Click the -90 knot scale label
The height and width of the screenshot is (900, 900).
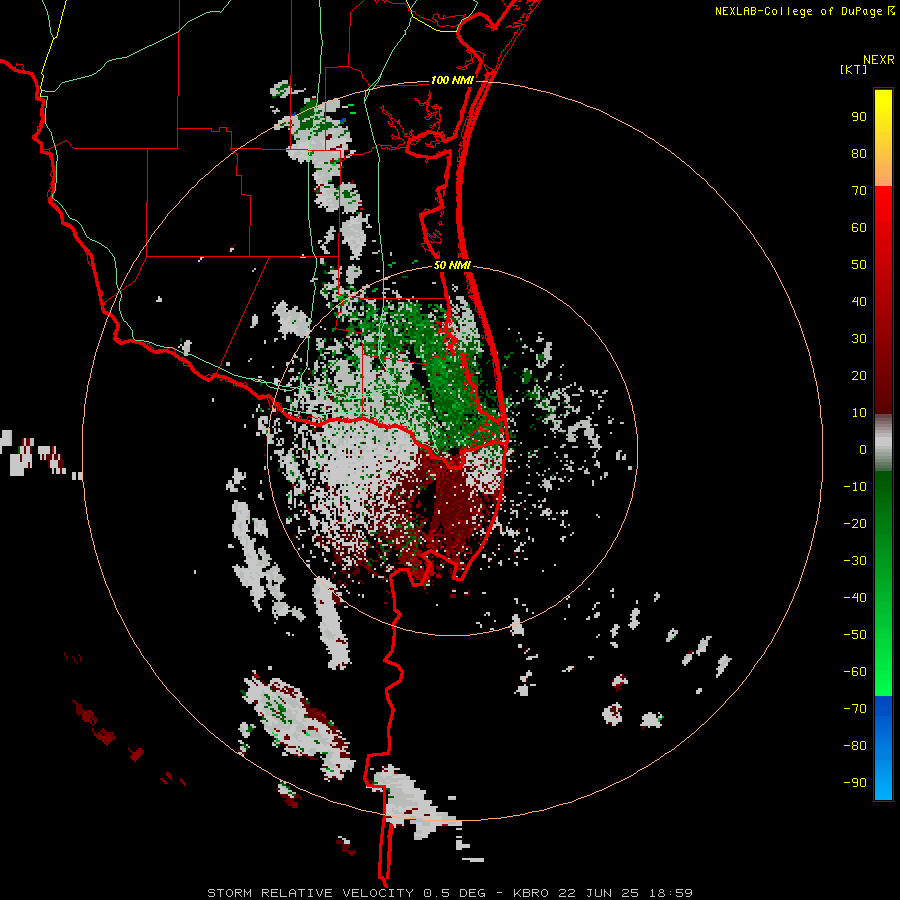tap(855, 783)
